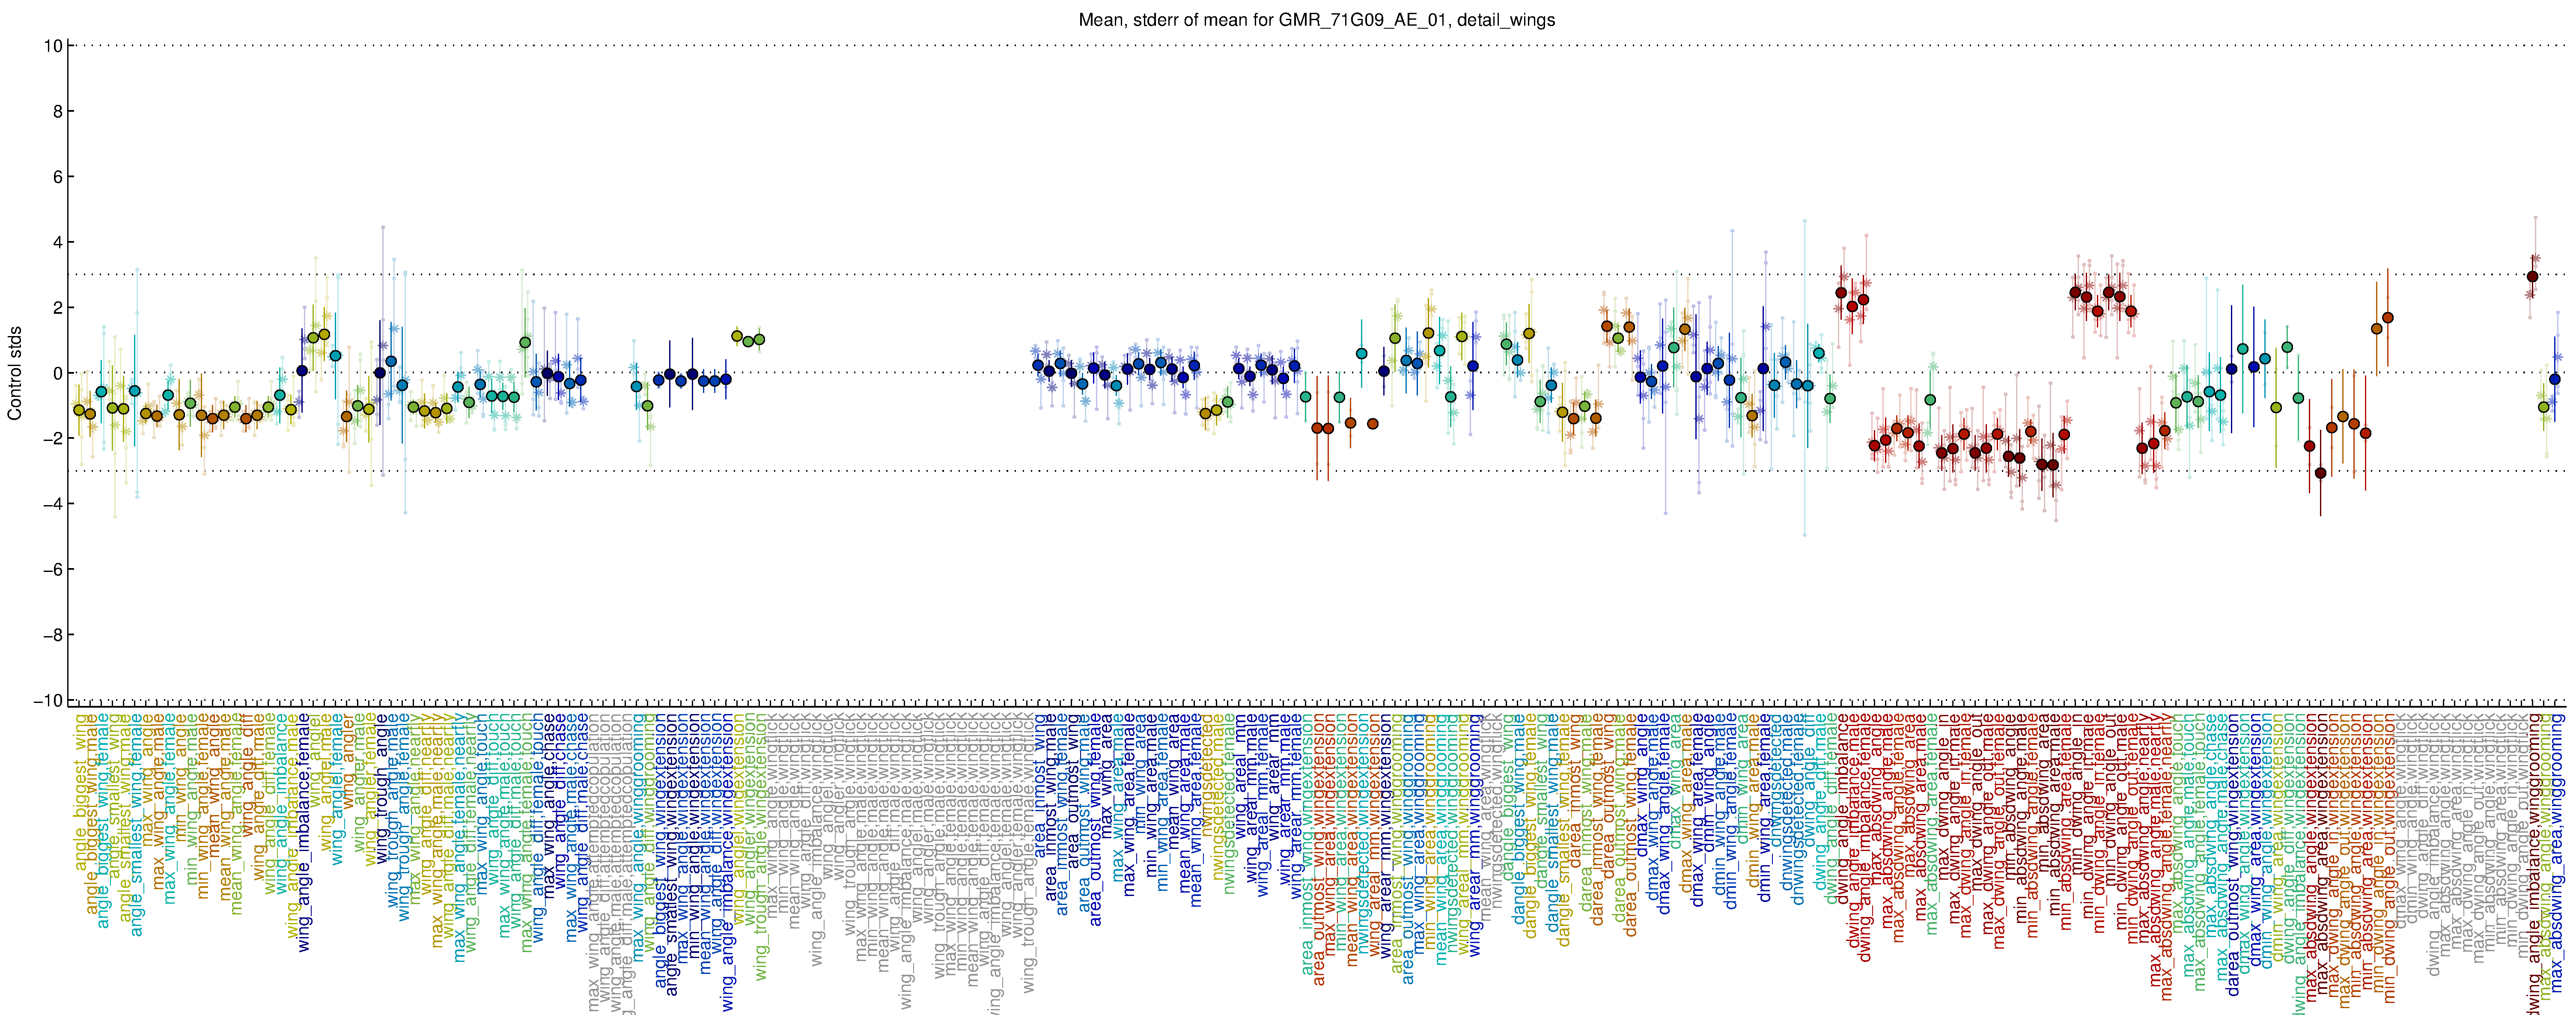Click the lowest dark red data point near −3
The height and width of the screenshot is (1015, 2576).
point(2321,473)
